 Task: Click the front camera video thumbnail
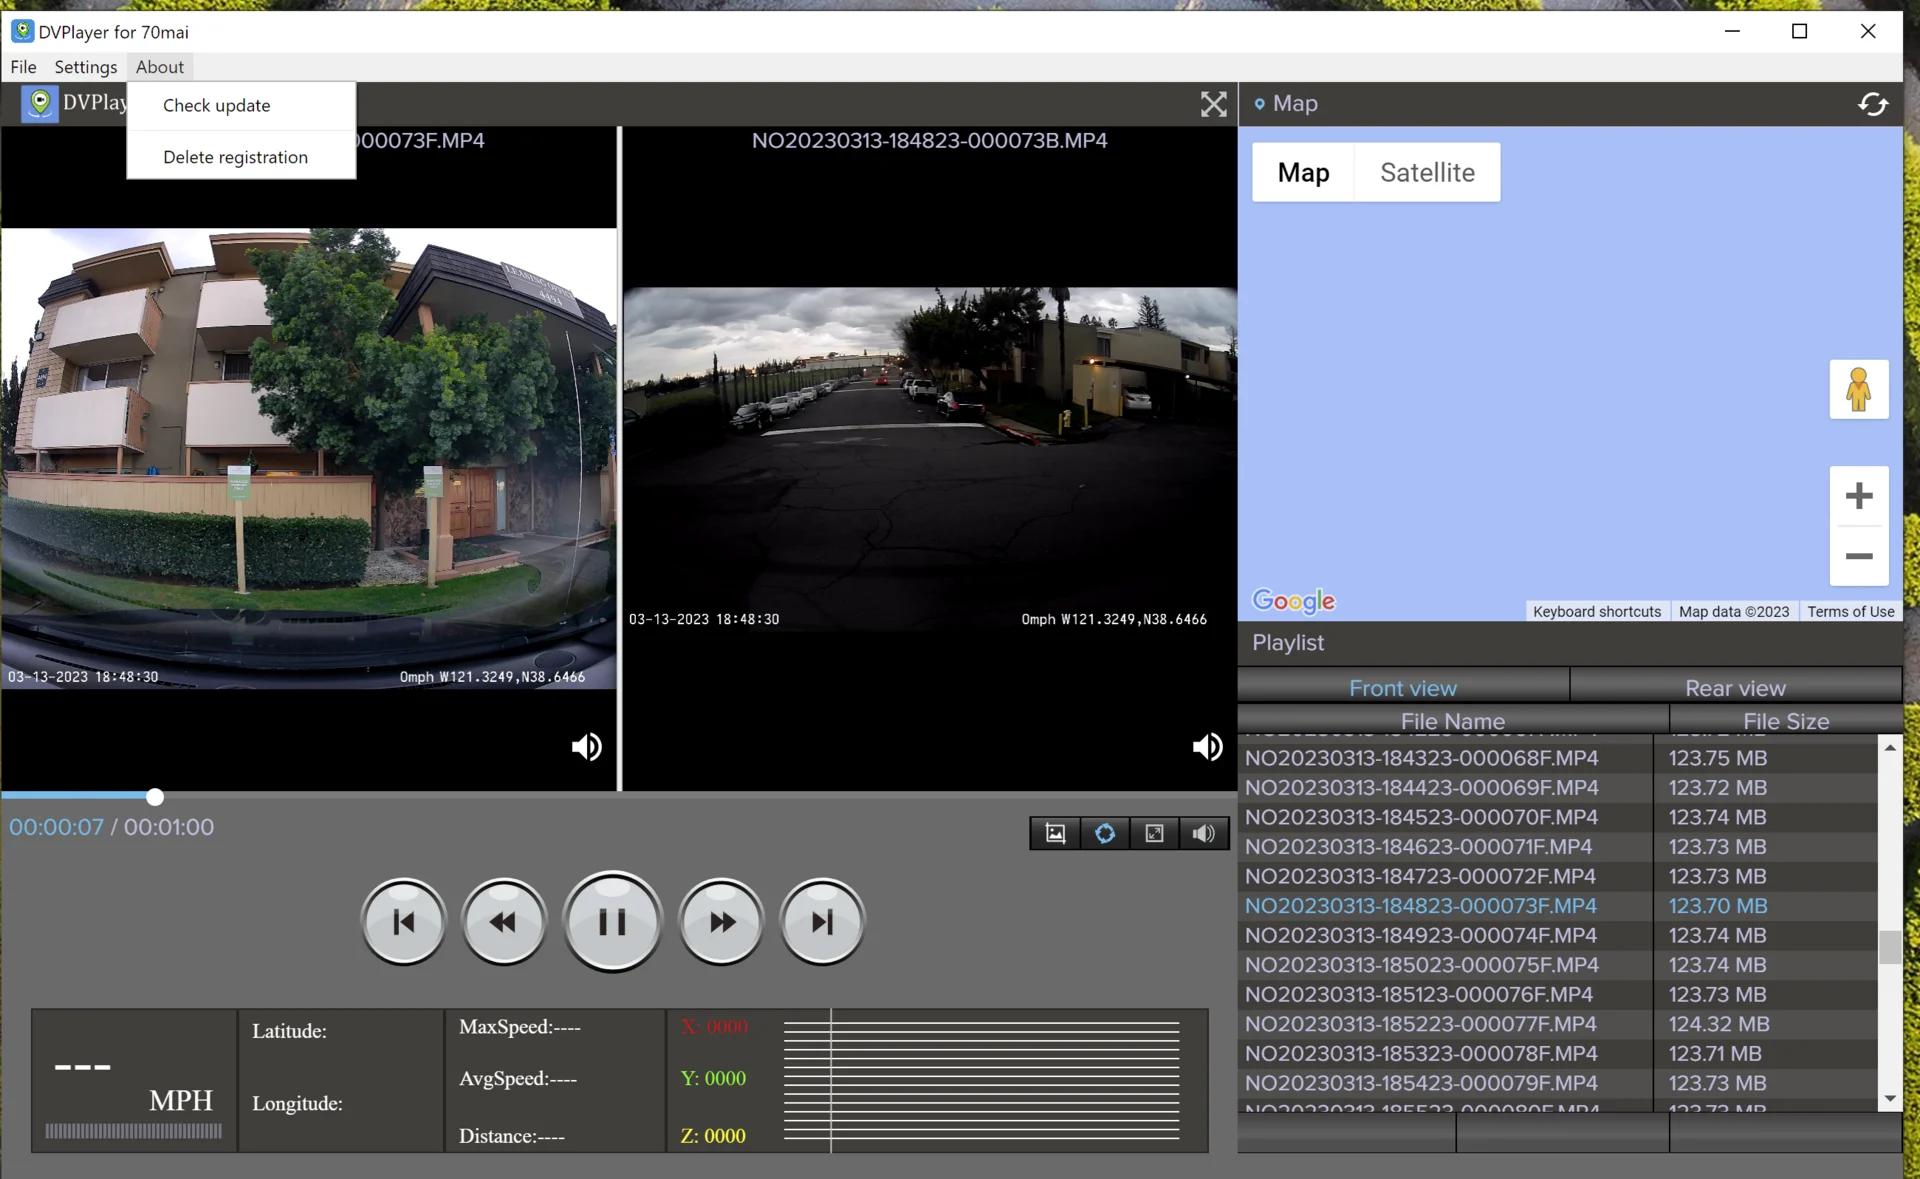coord(309,458)
